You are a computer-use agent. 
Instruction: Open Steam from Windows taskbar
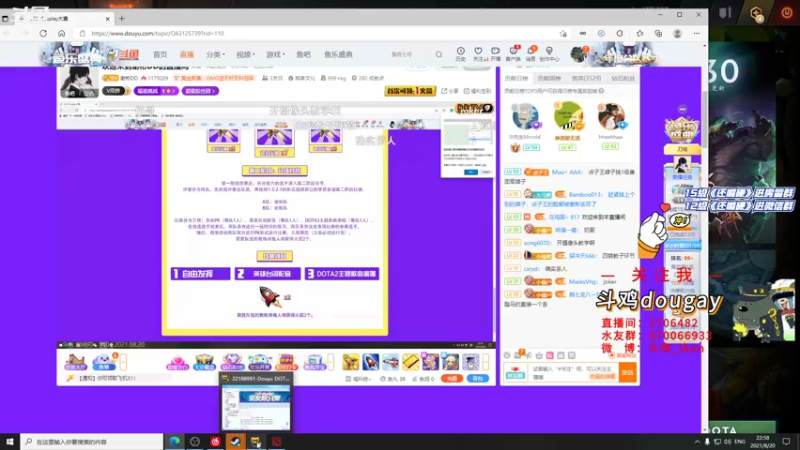pyautogui.click(x=235, y=441)
